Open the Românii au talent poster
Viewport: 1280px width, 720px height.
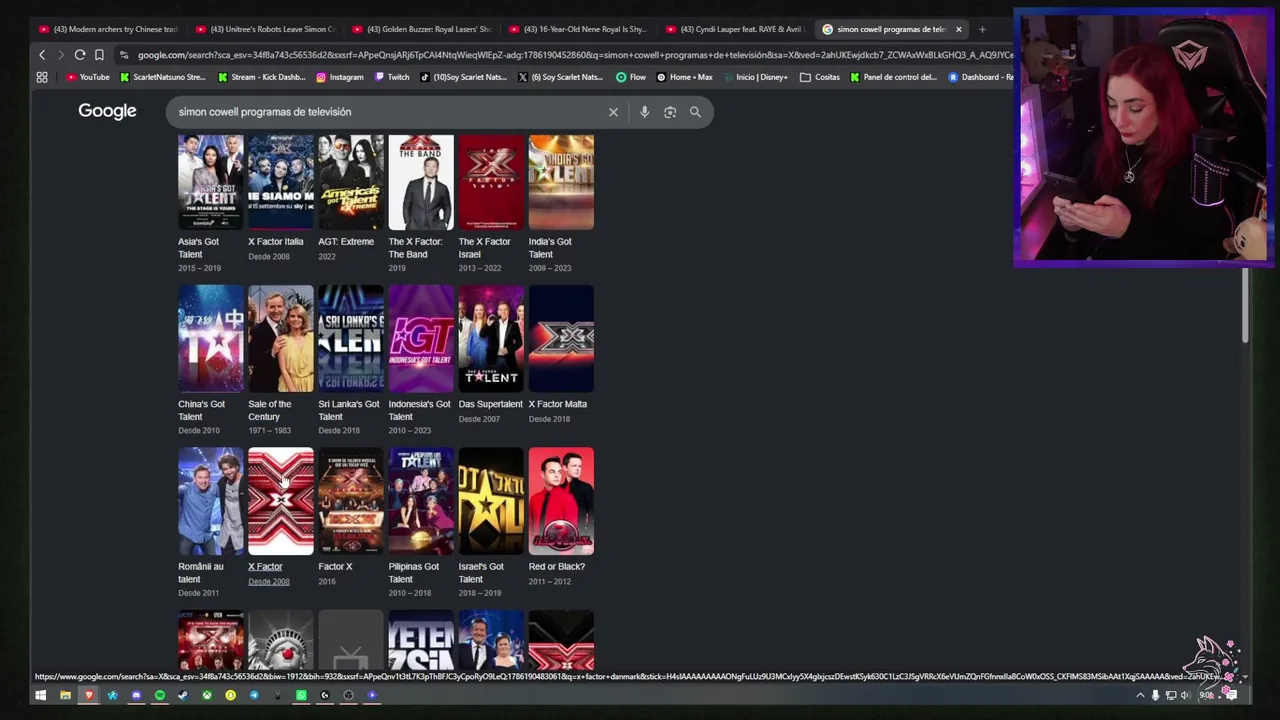tap(210, 500)
